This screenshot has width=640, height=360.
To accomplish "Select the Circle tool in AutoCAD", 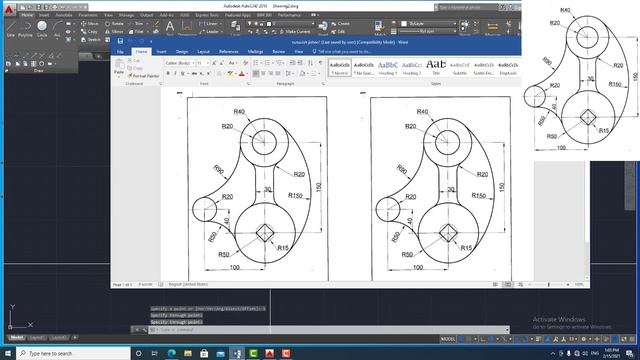I will pyautogui.click(x=42, y=29).
